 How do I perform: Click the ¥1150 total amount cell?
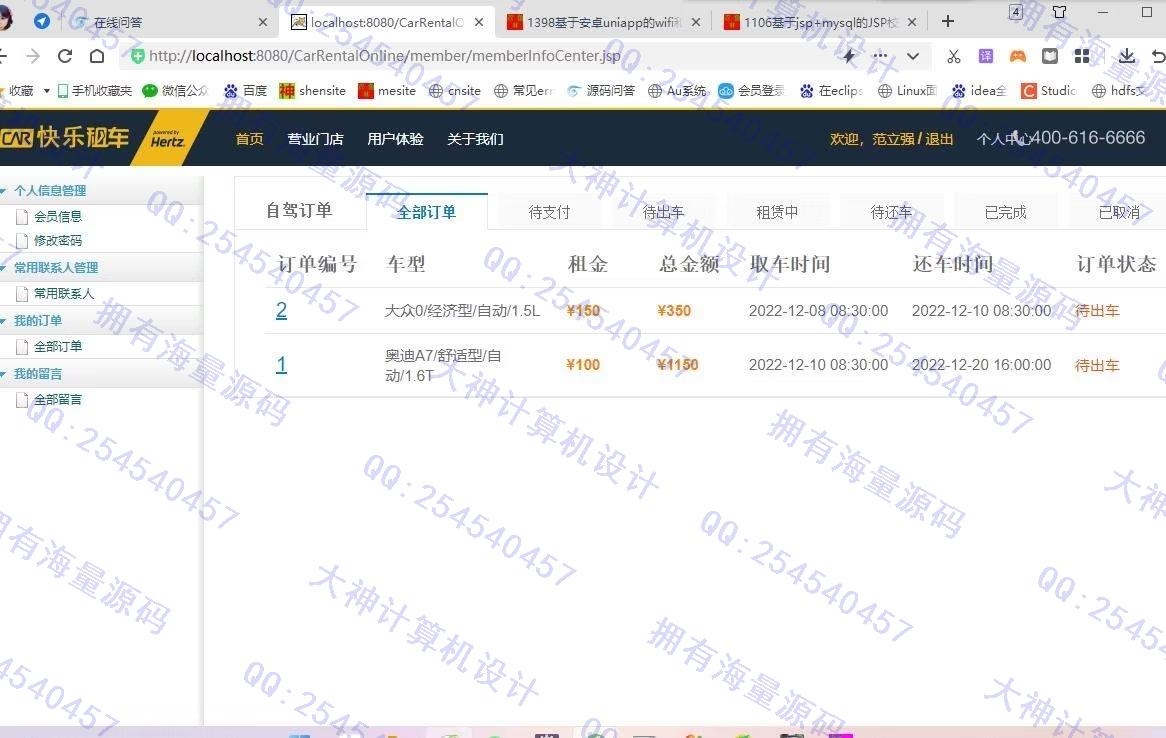coord(677,365)
